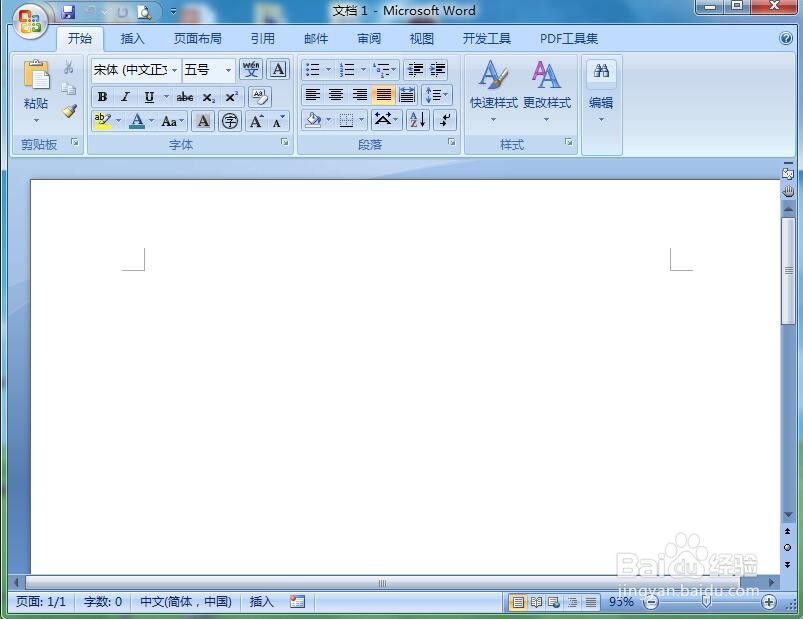This screenshot has height=619, width=803.
Task: Show paragraph marks icon
Action: point(445,120)
